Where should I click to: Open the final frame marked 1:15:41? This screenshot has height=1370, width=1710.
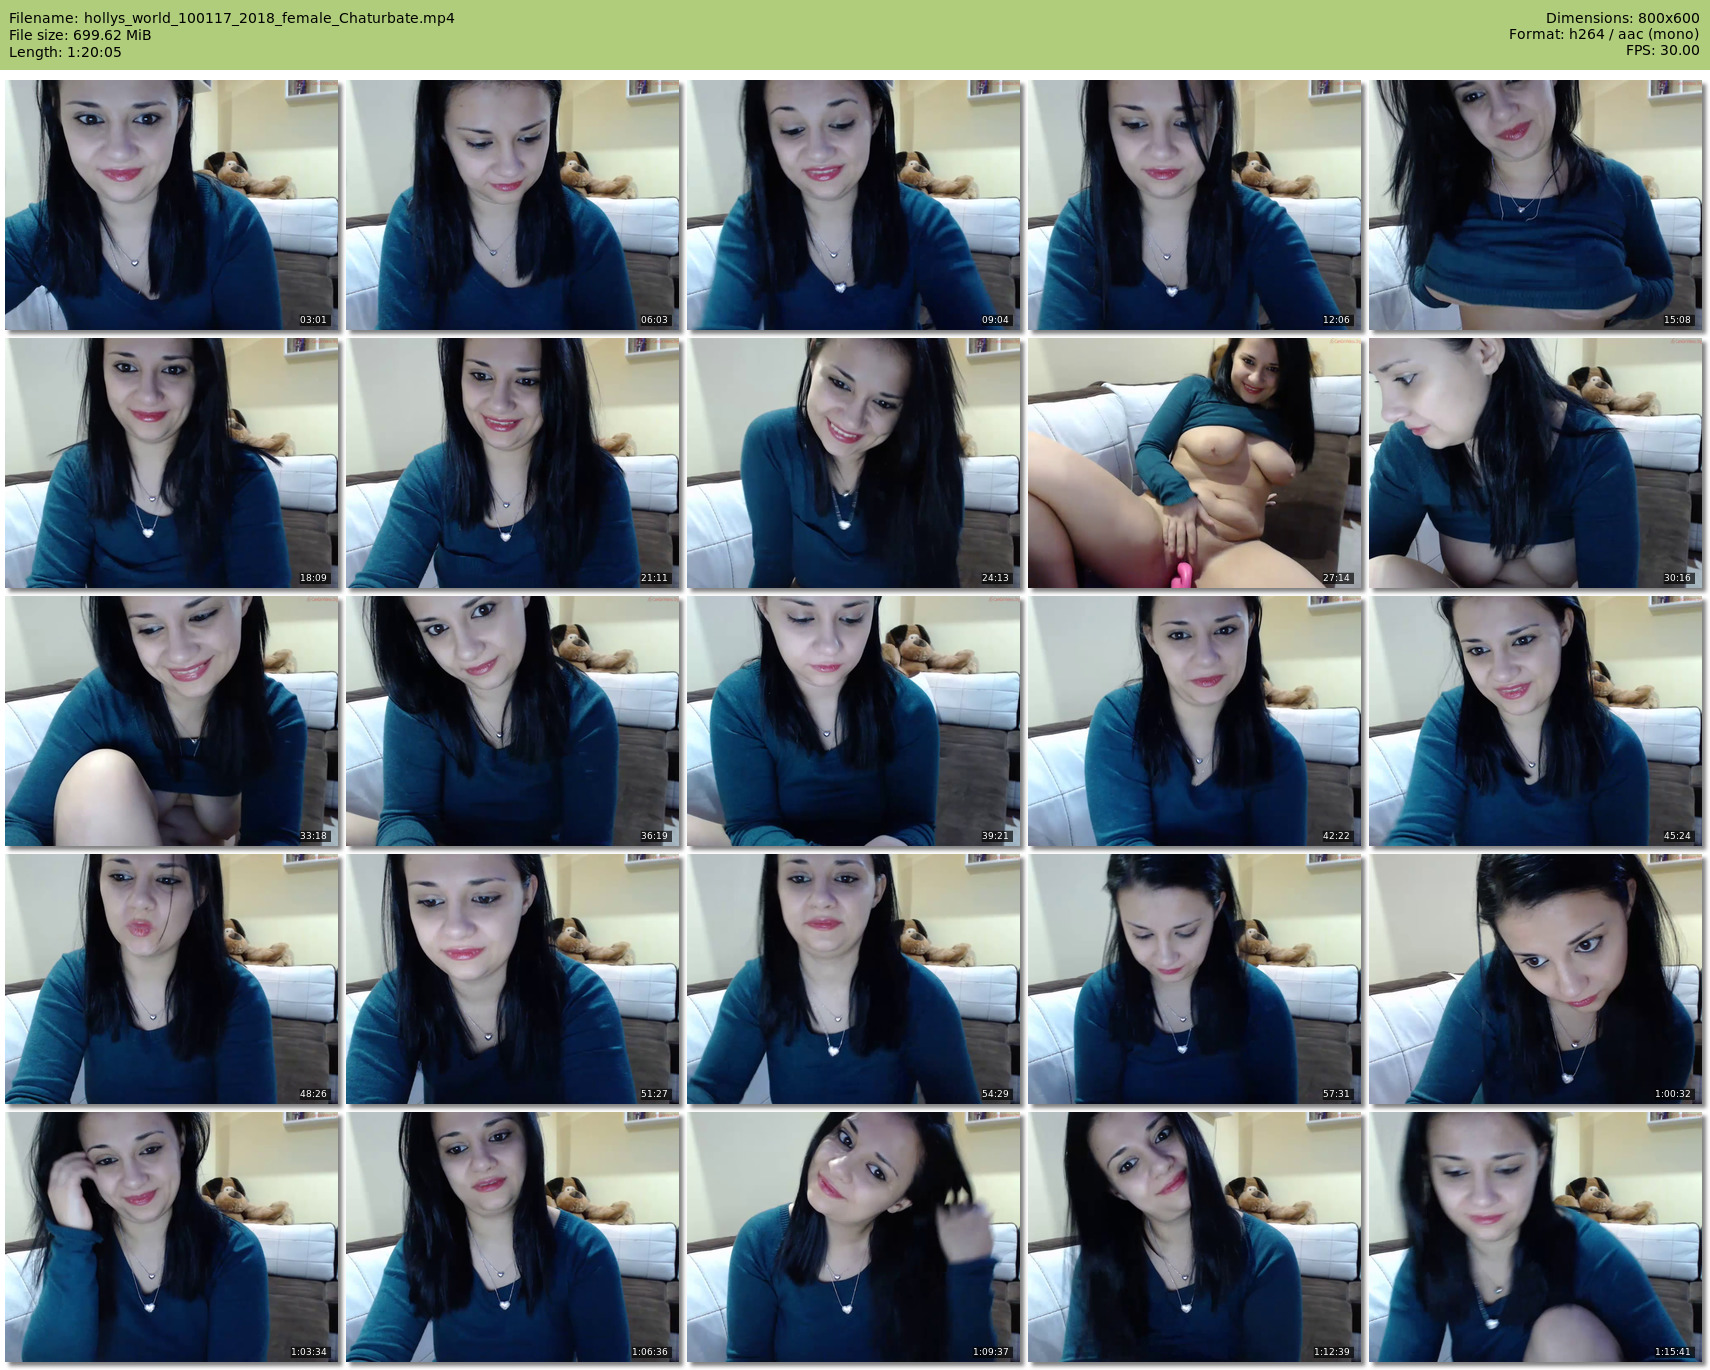click(x=1536, y=1237)
